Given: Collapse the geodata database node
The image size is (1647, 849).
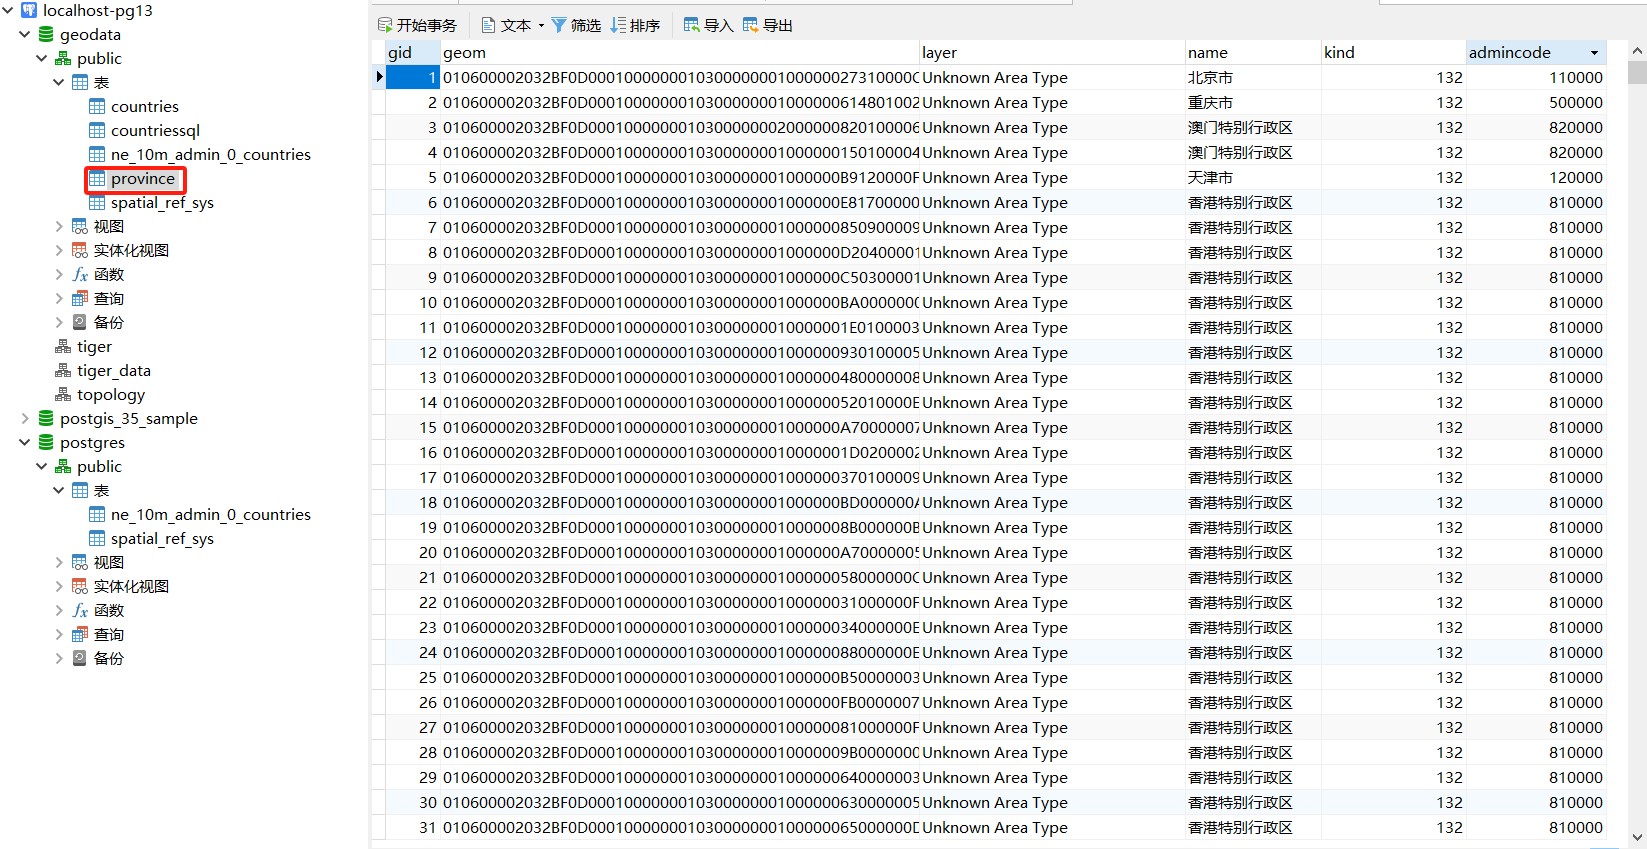Looking at the screenshot, I should 25,34.
